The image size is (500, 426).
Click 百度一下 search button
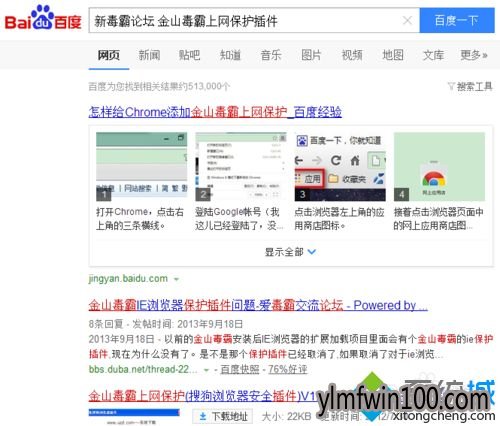click(x=457, y=21)
